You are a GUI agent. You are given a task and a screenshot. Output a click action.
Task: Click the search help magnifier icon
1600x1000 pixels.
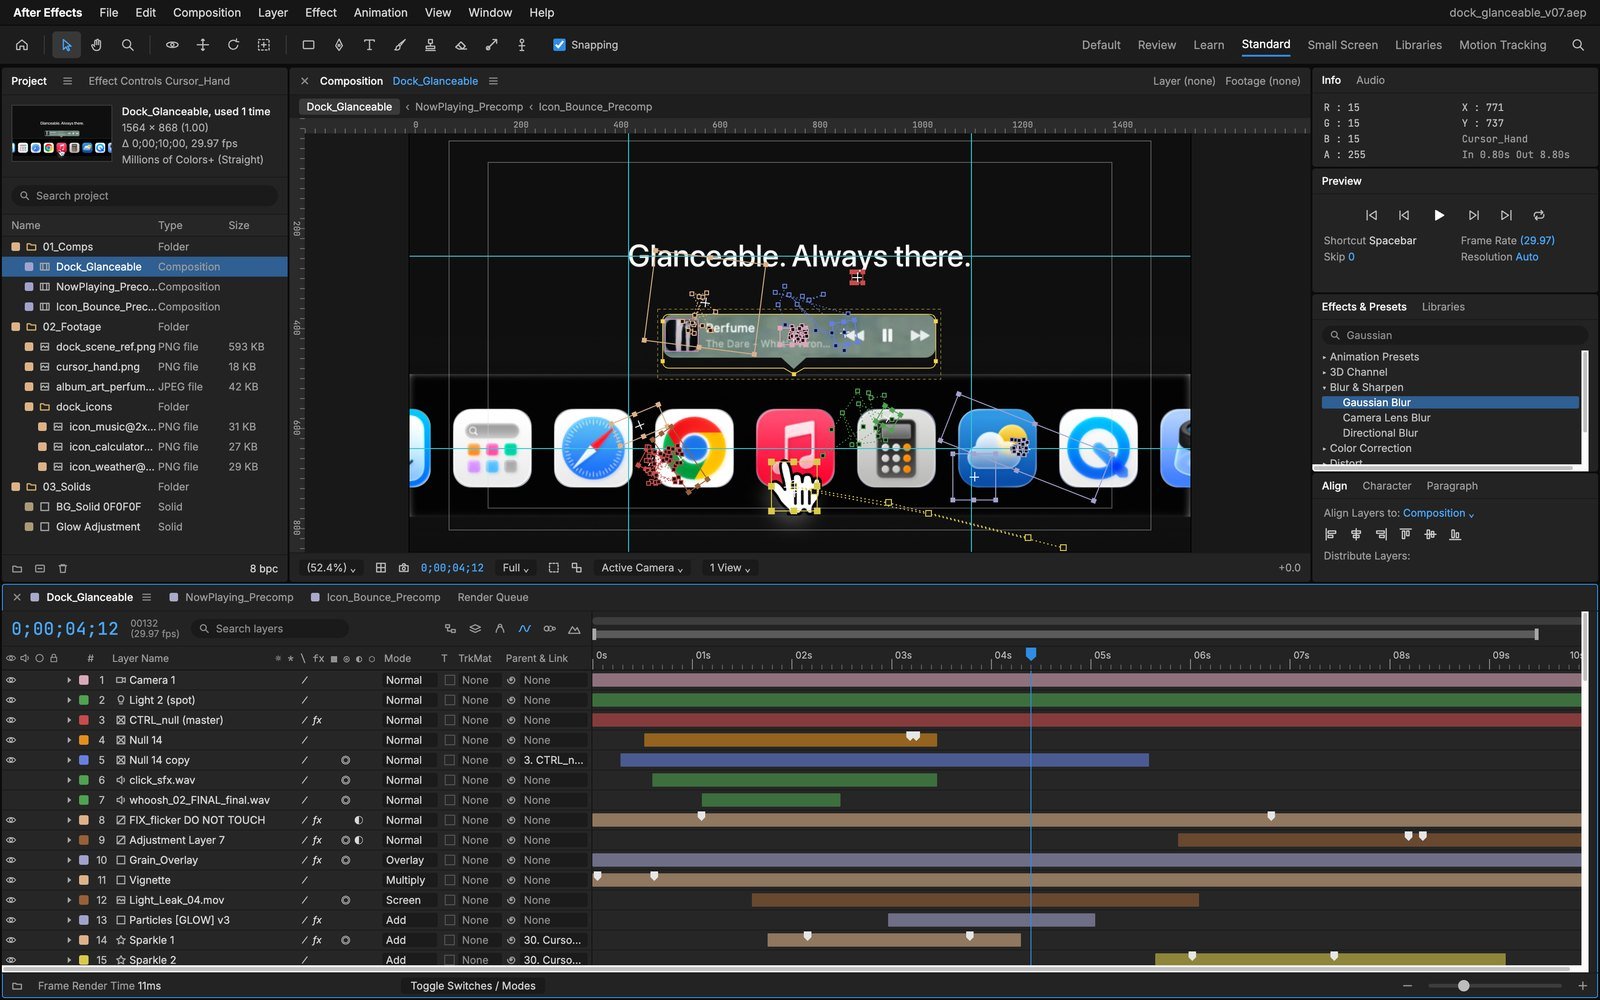click(1578, 45)
